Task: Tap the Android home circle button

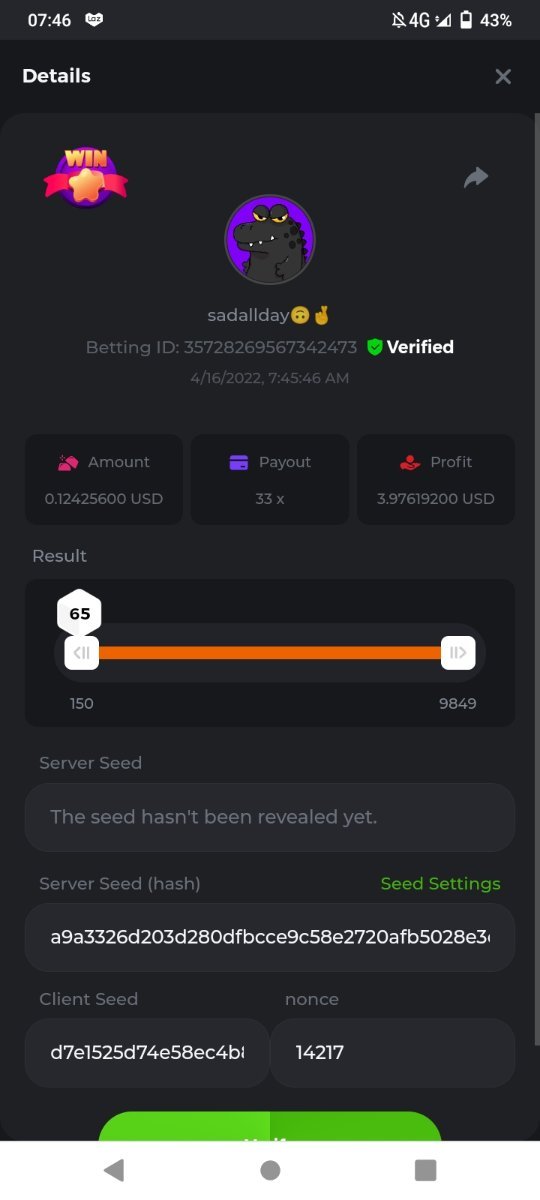Action: [x=270, y=1170]
